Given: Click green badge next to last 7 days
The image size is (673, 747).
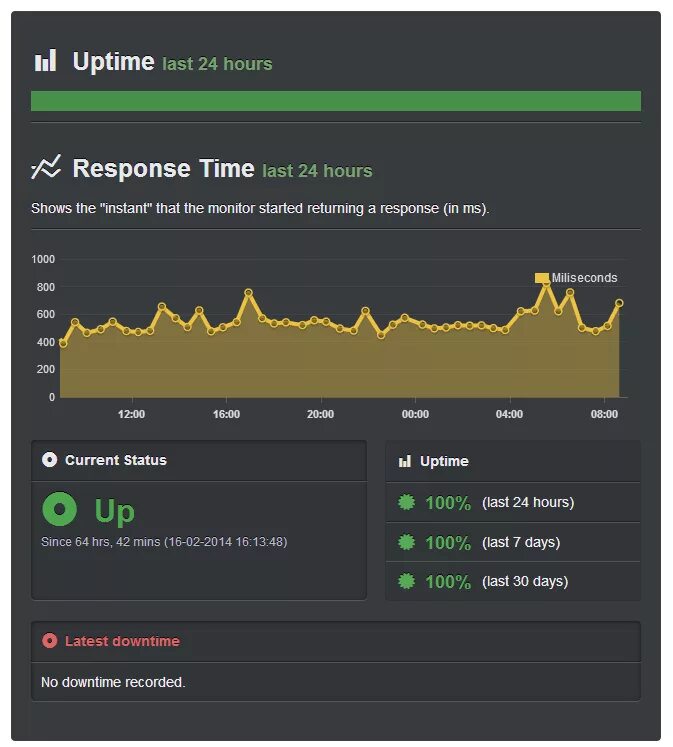Looking at the screenshot, I should coord(406,542).
